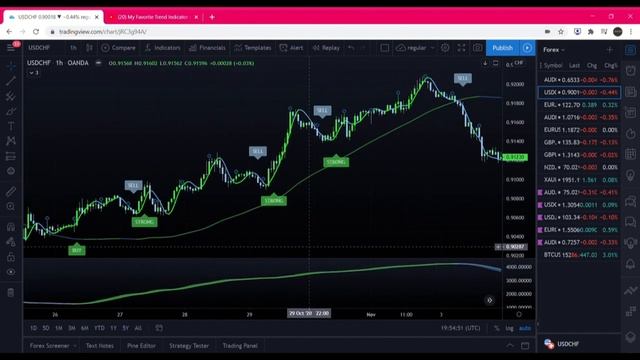Viewport: 640px width, 360px height.
Task: Select BTCUS row in watchlist
Action: tap(579, 255)
